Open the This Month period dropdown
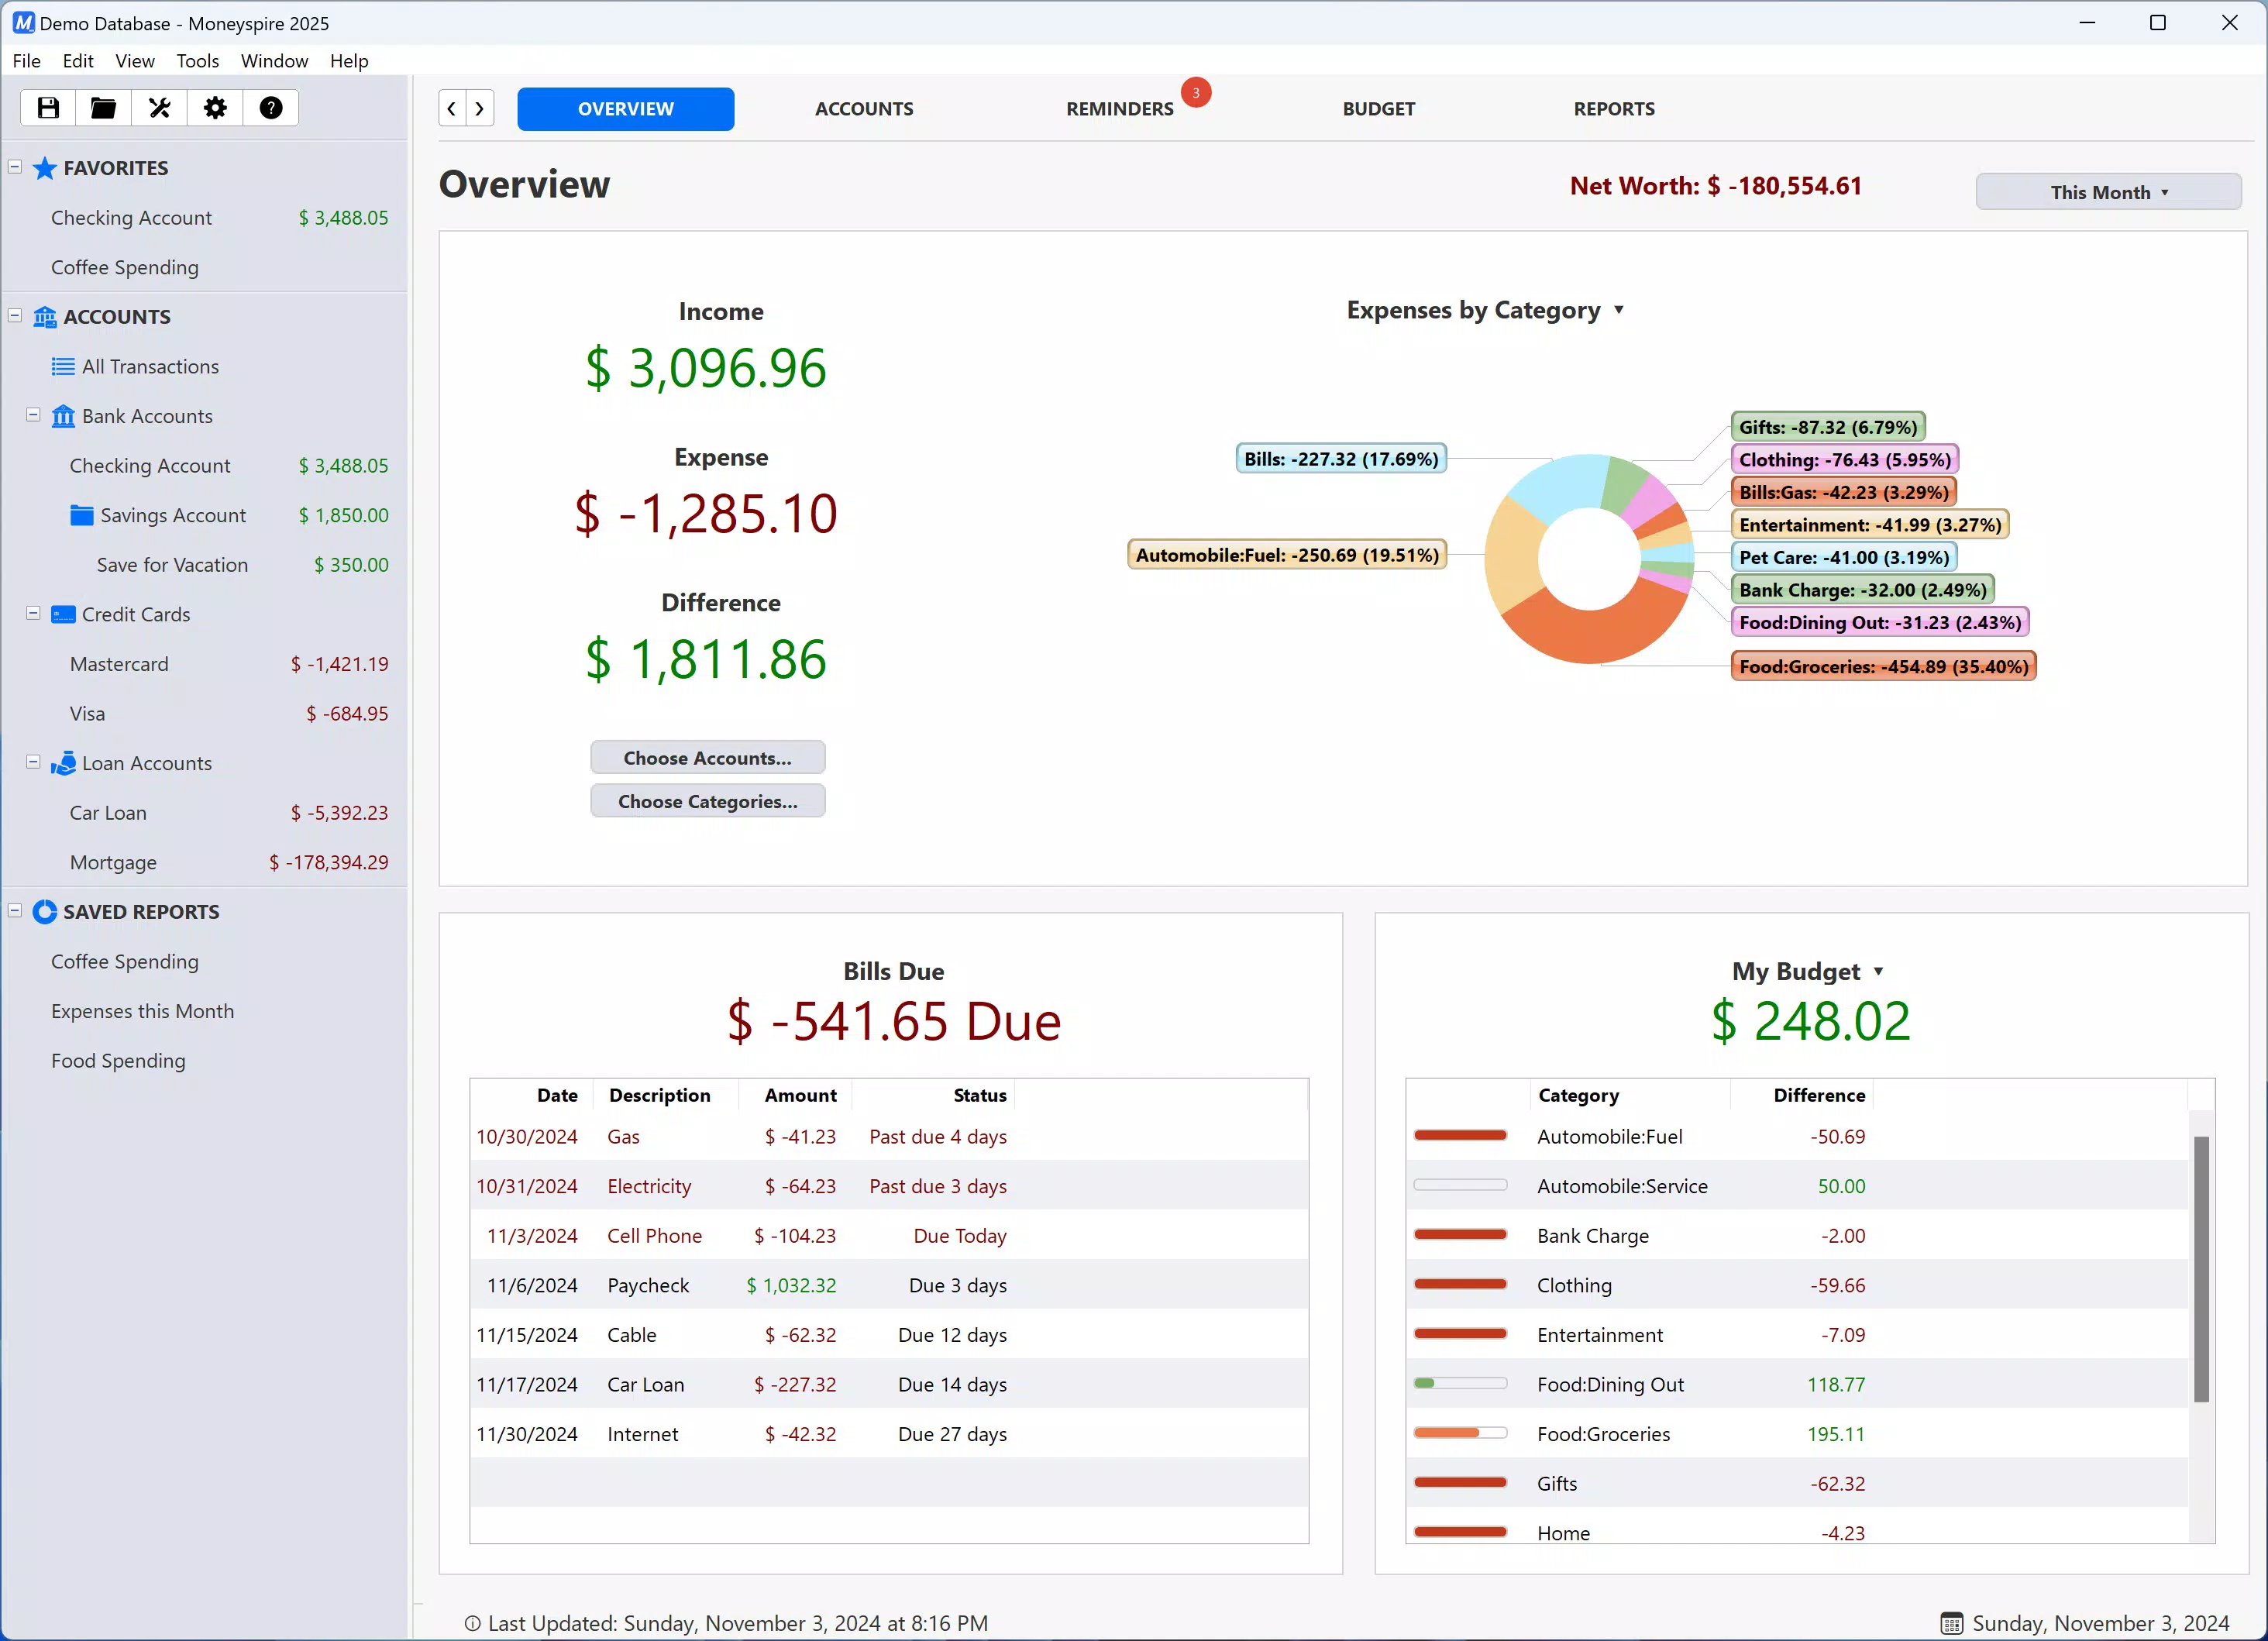 pos(2108,192)
